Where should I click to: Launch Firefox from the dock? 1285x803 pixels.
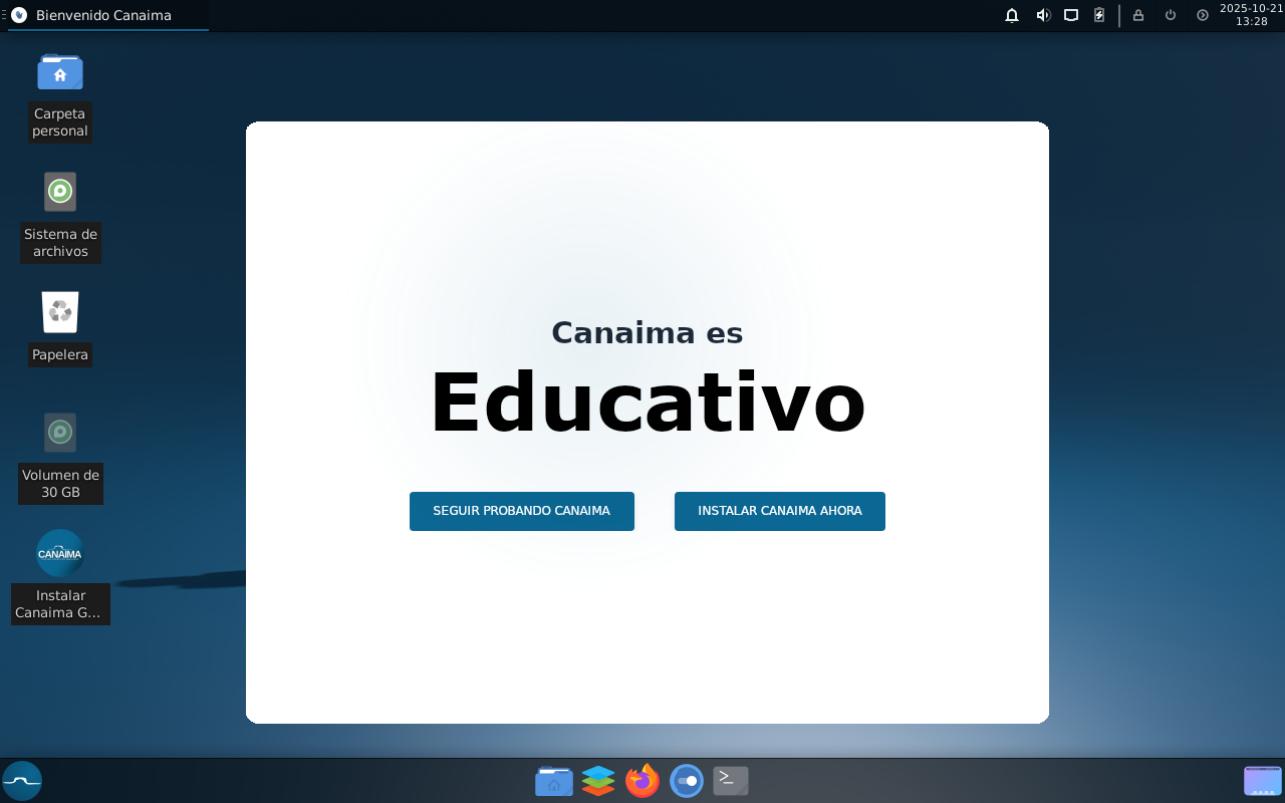pos(642,780)
